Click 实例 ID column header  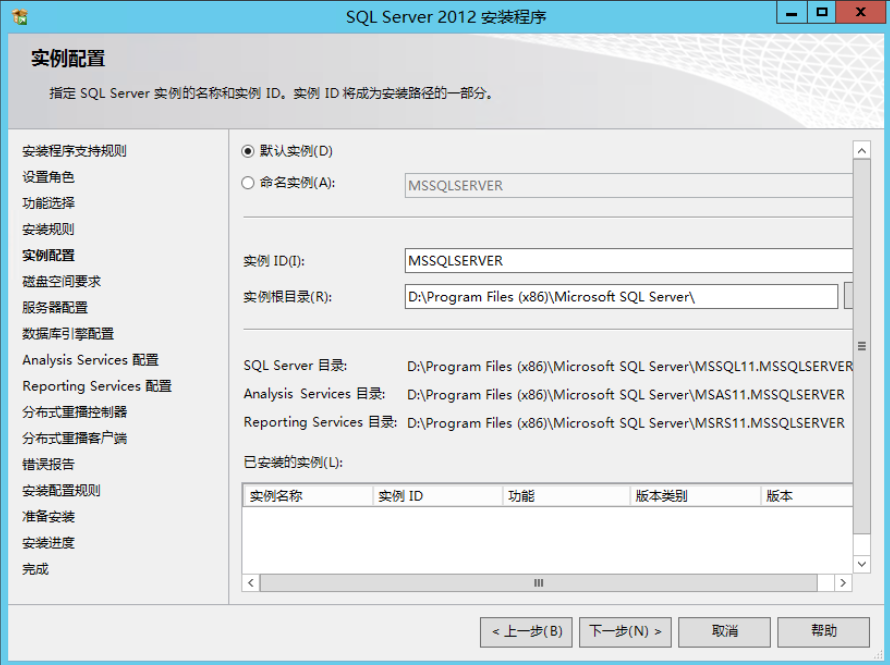pyautogui.click(x=438, y=496)
